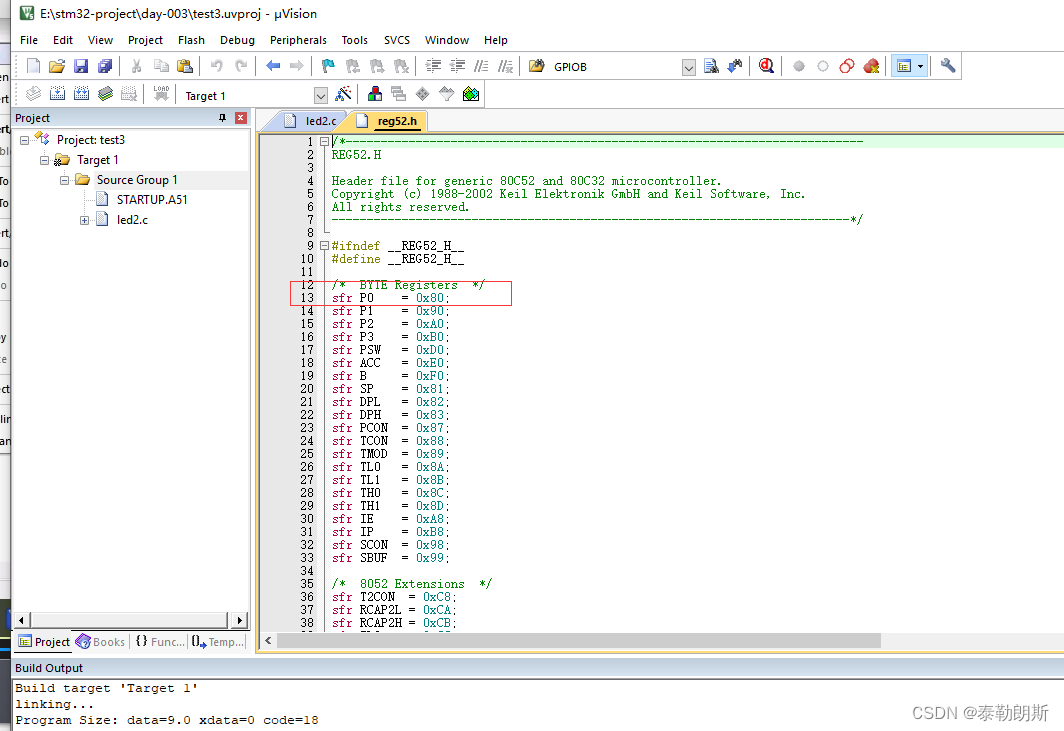Open Pack Installer icon
Image resolution: width=1064 pixels, height=731 pixels.
coord(471,94)
